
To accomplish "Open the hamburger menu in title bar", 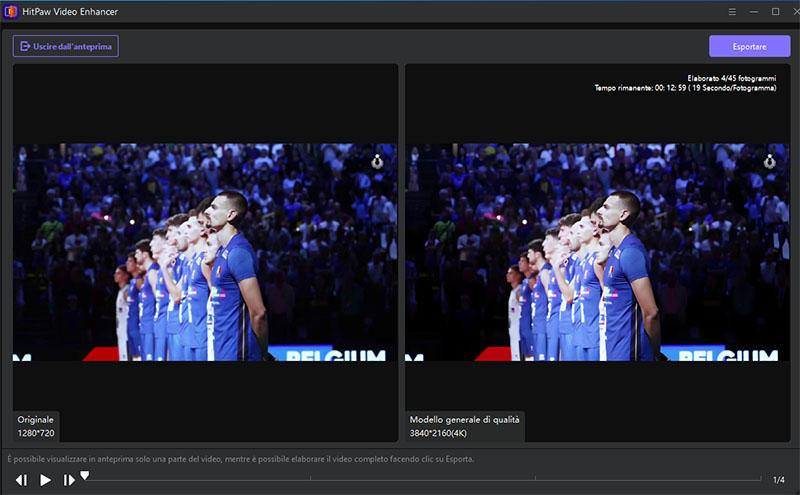I will (731, 11).
